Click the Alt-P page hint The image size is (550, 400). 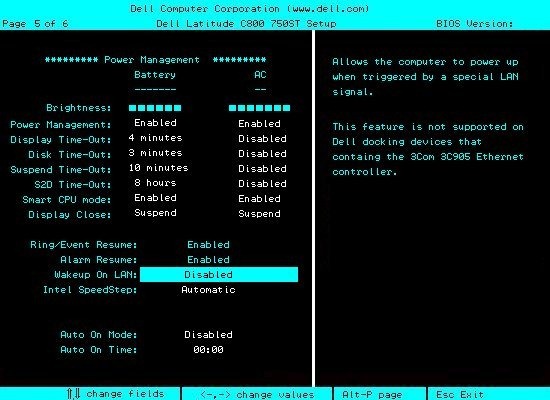(372, 394)
